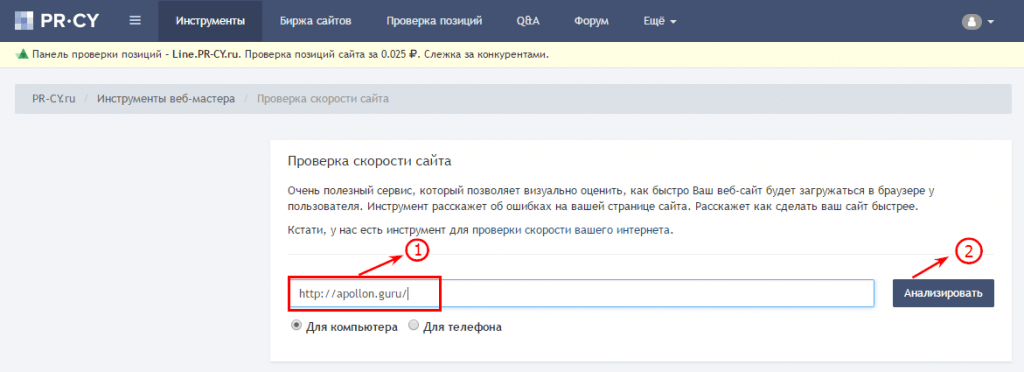Viewport: 1024px width, 372px height.
Task: Open "Проверка позиций" in the navbar
Action: pos(434,21)
